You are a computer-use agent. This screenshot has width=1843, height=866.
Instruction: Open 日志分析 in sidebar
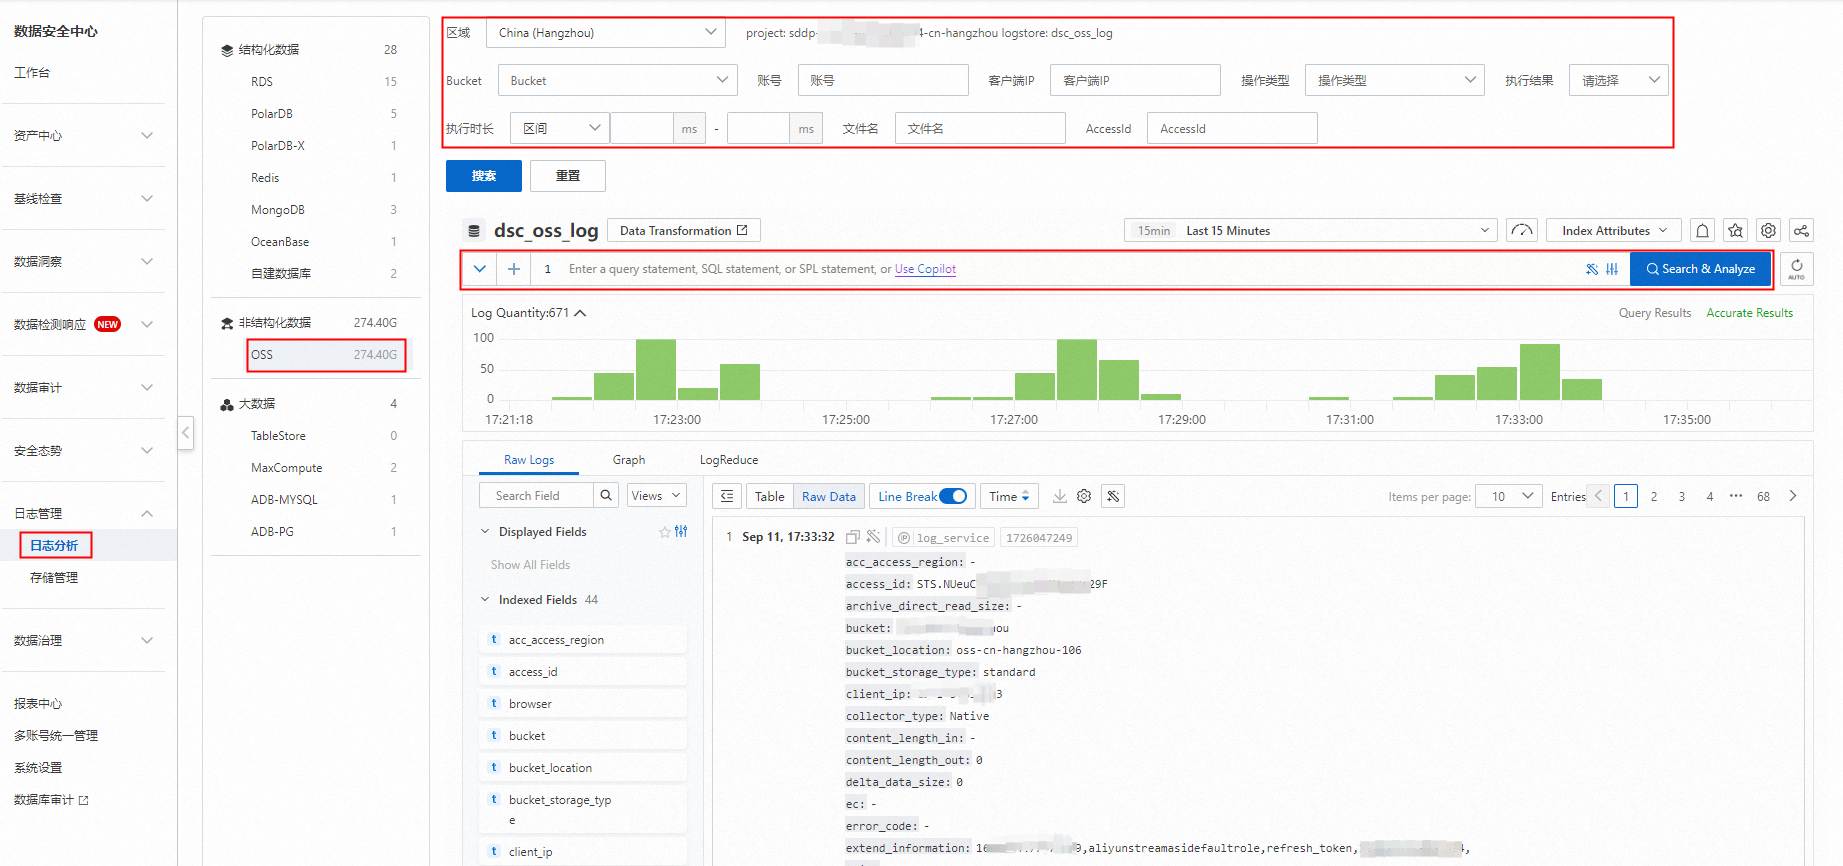pos(54,546)
